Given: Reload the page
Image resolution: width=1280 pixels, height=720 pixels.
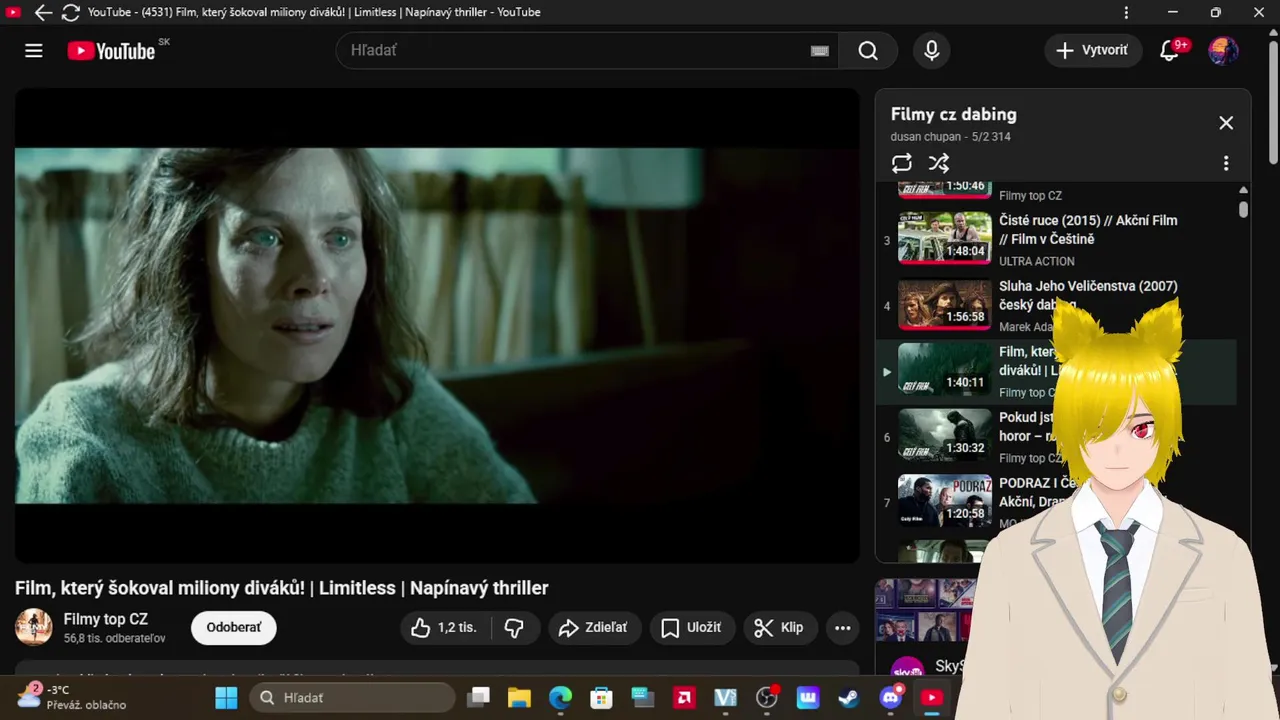Looking at the screenshot, I should click(x=70, y=12).
